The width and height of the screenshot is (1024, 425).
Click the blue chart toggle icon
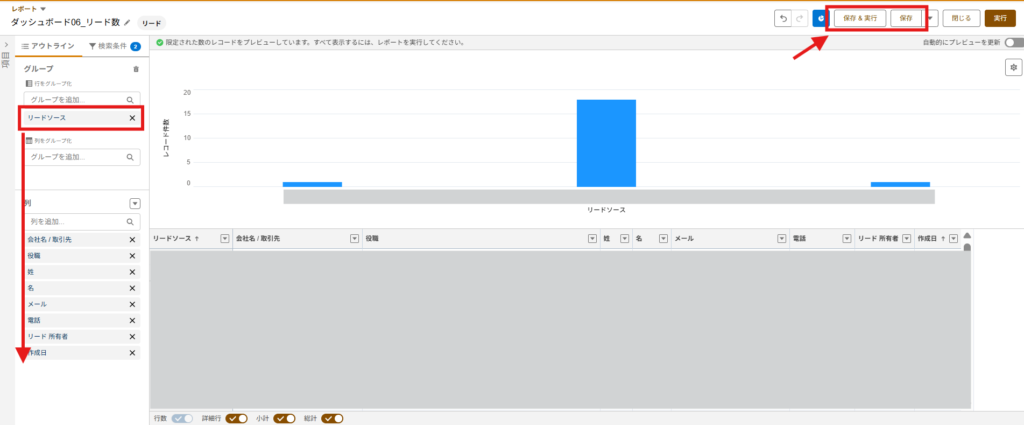coord(819,18)
